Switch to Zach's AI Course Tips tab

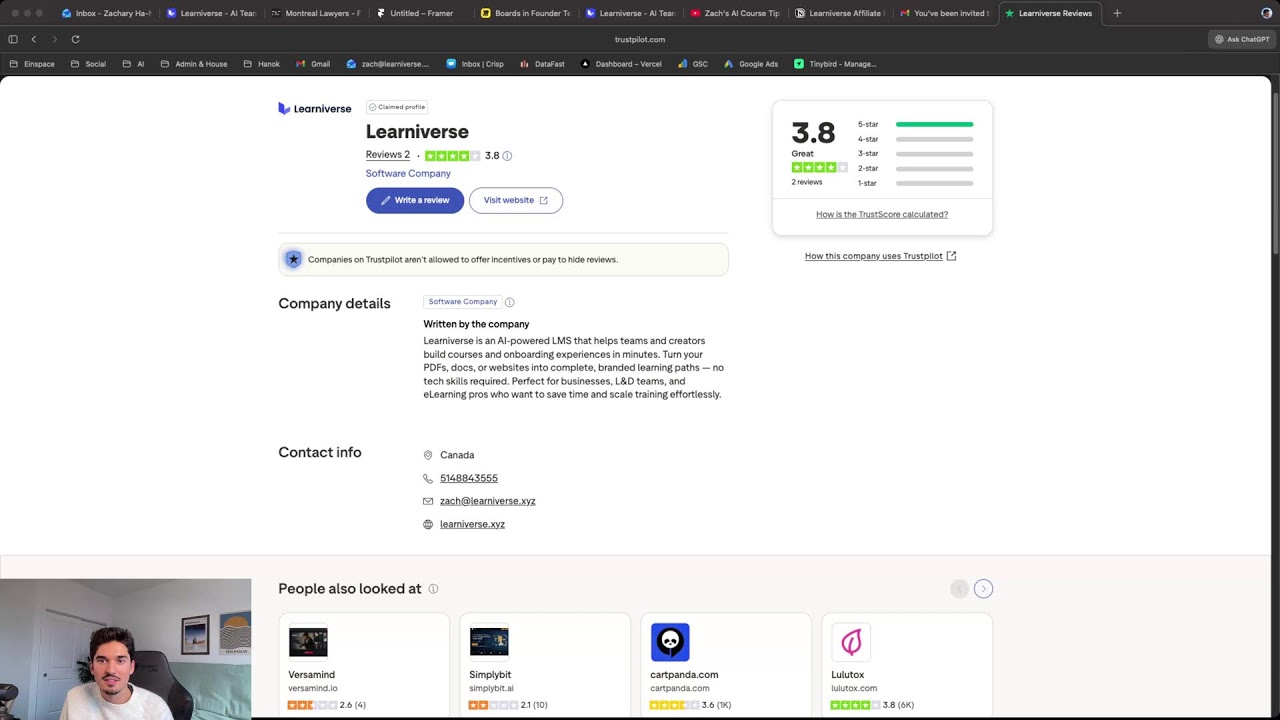coord(734,13)
